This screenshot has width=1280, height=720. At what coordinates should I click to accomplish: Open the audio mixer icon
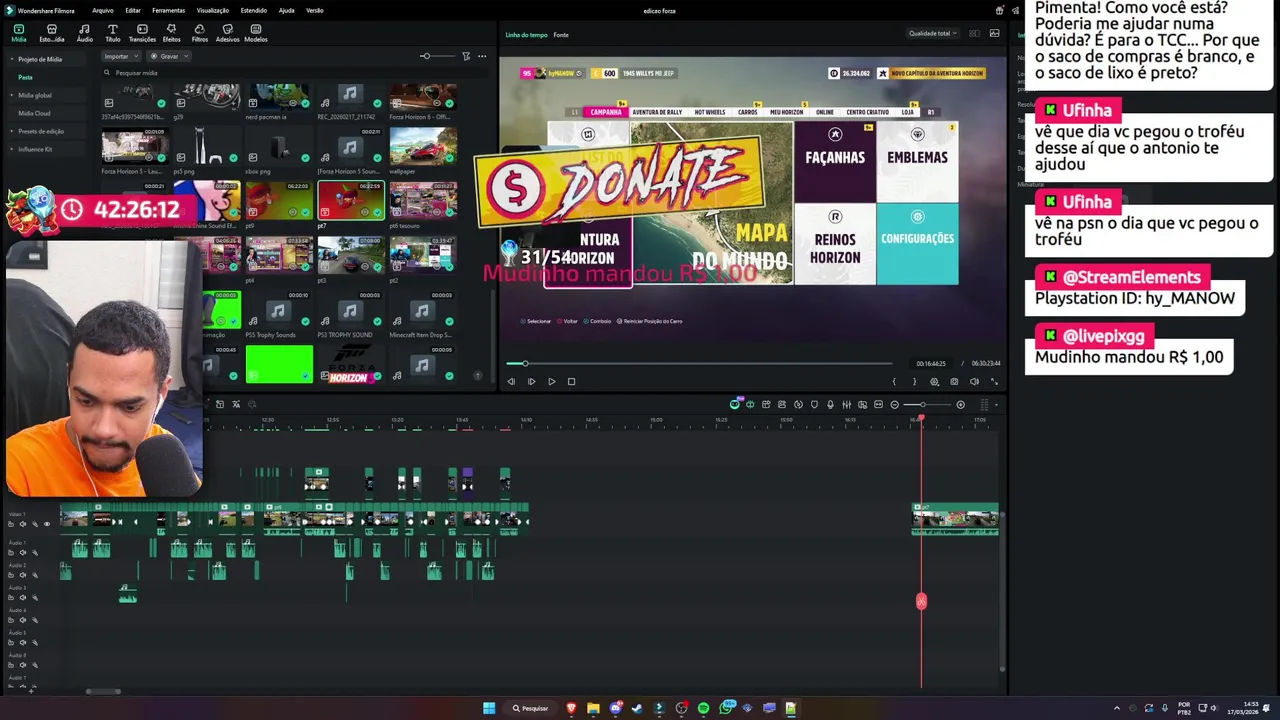coord(846,404)
